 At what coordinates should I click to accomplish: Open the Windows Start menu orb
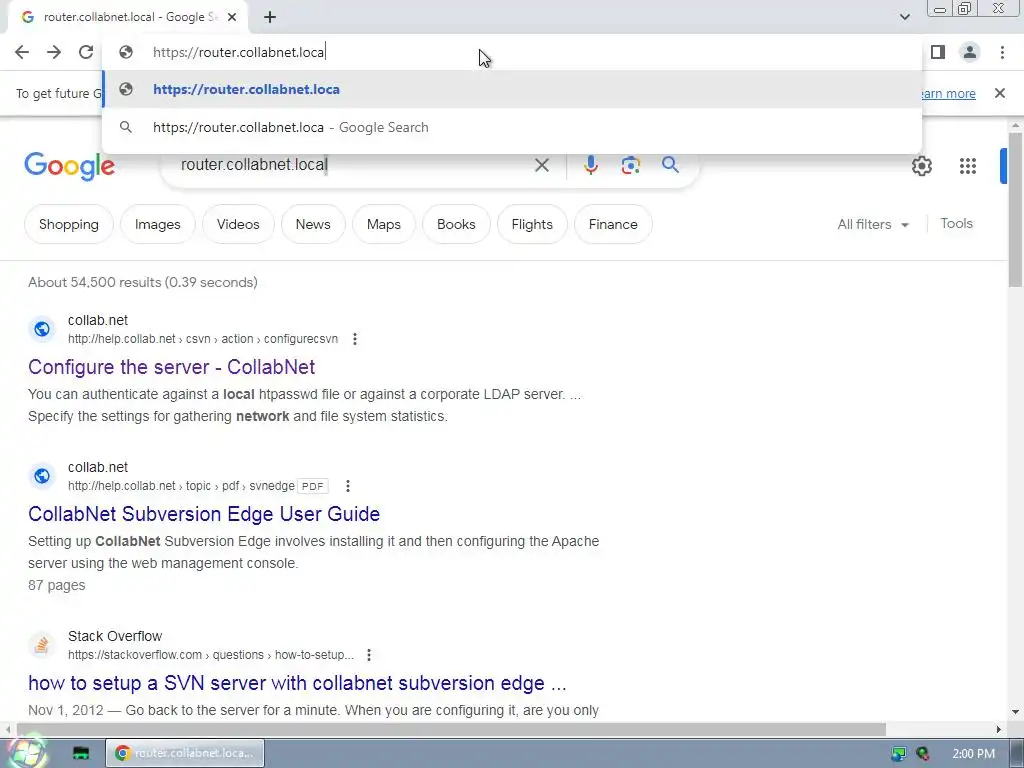[27, 752]
